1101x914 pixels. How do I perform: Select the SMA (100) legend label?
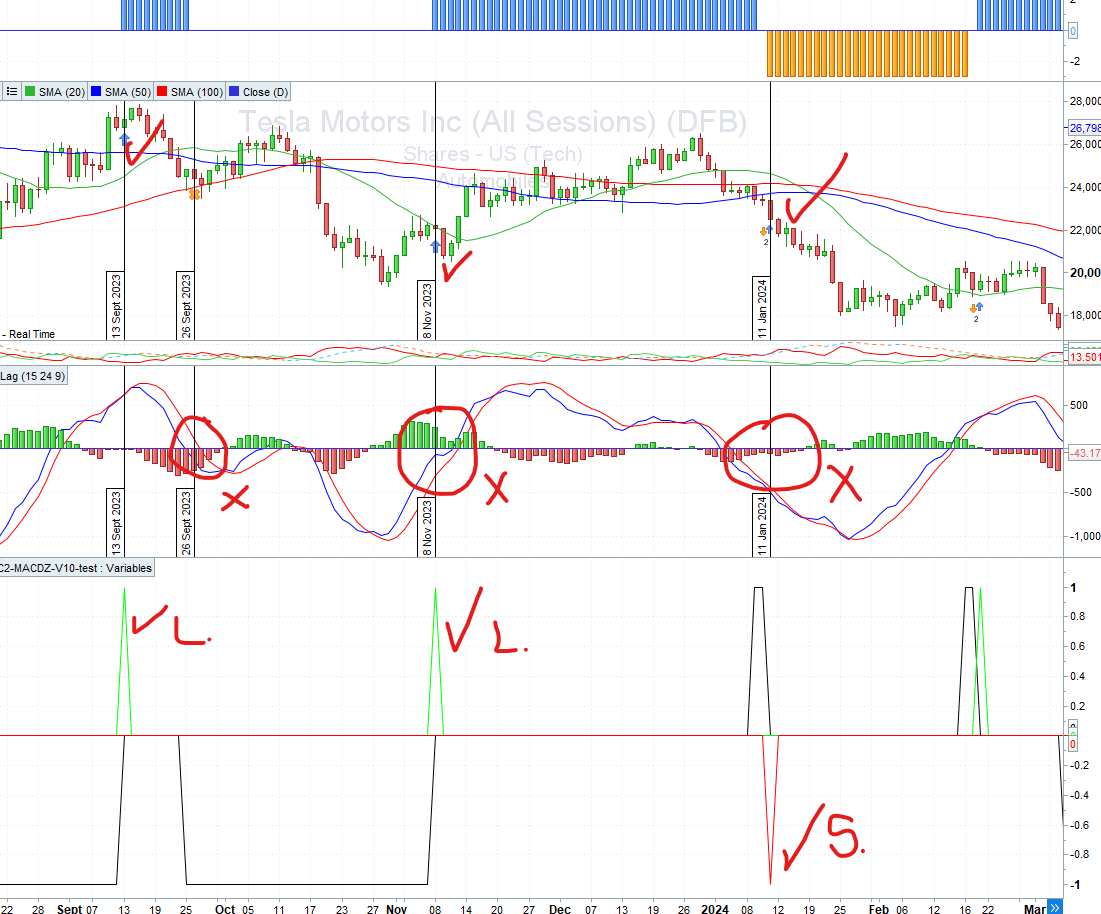197,92
